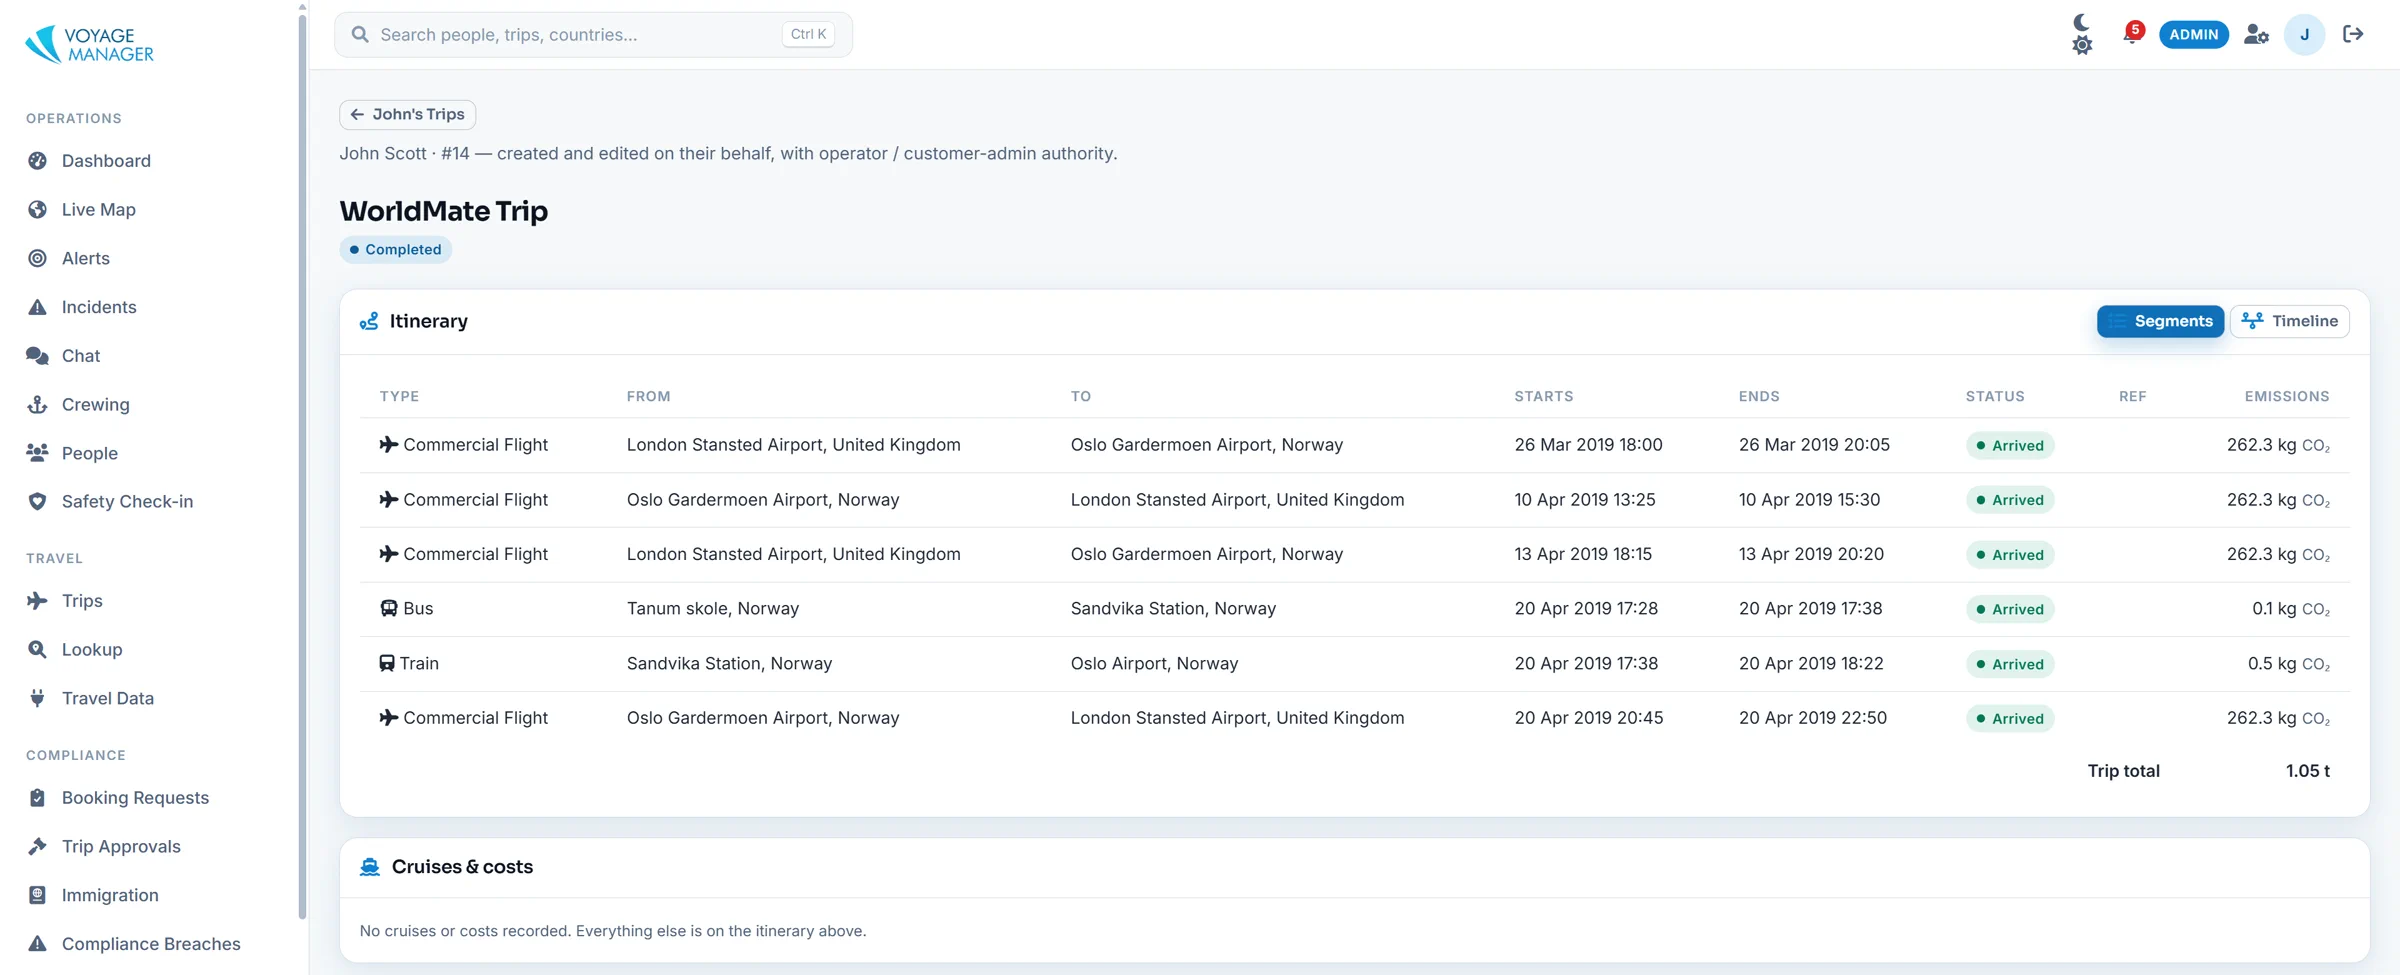Open Live Map globe icon

click(37, 210)
